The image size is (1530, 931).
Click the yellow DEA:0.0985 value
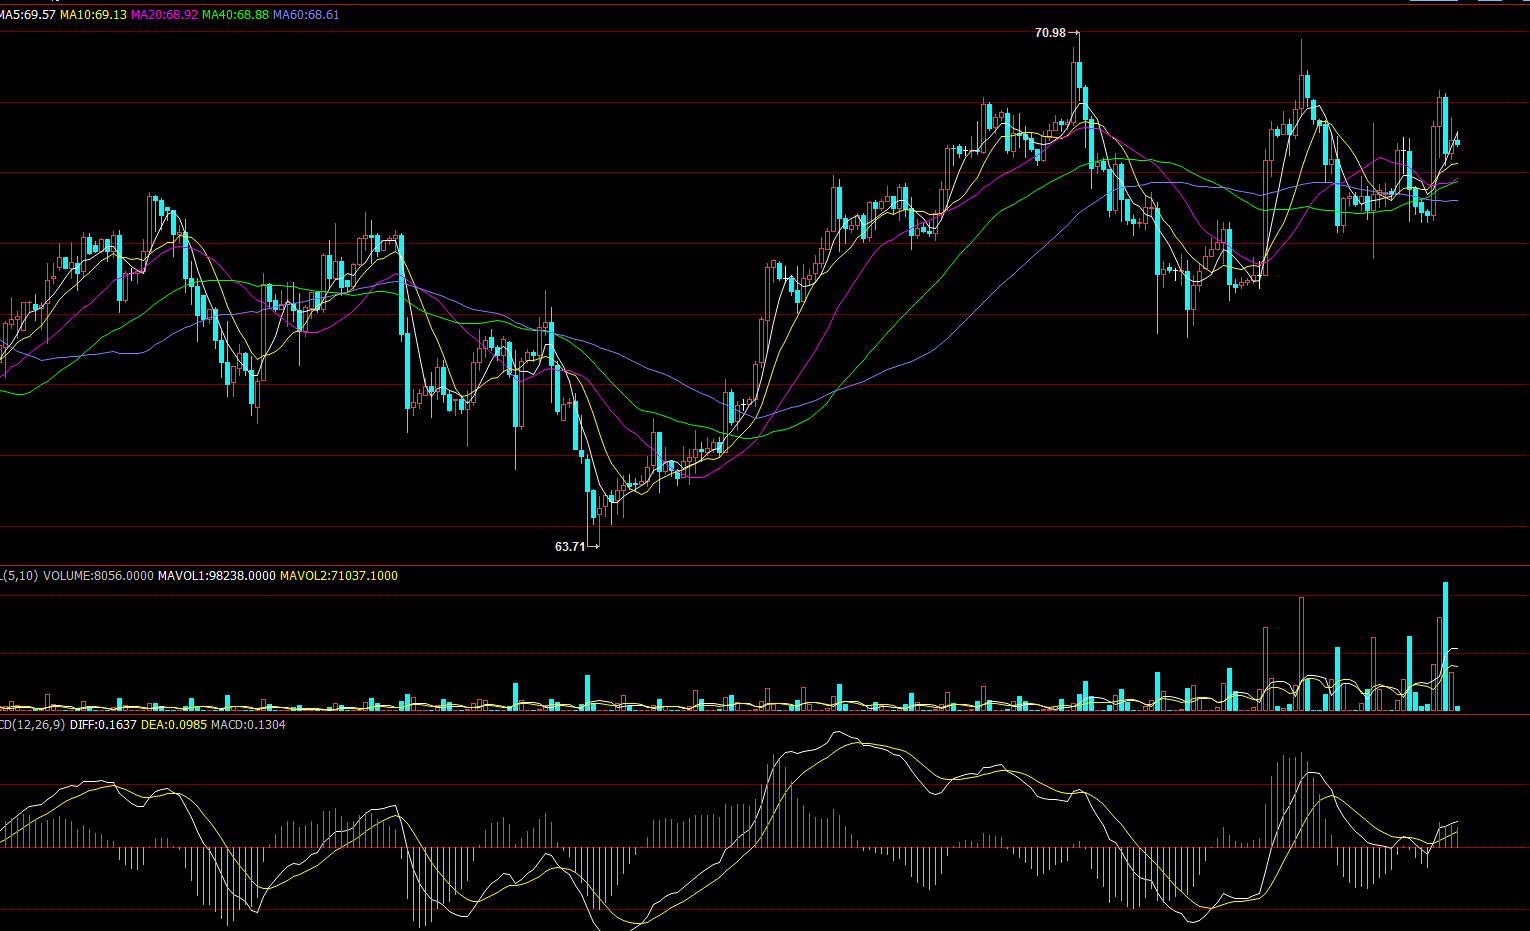click(x=174, y=725)
